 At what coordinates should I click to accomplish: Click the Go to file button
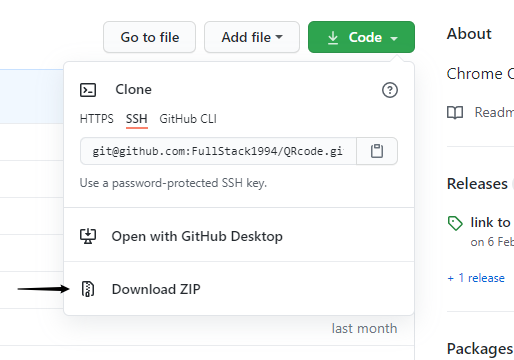(149, 37)
